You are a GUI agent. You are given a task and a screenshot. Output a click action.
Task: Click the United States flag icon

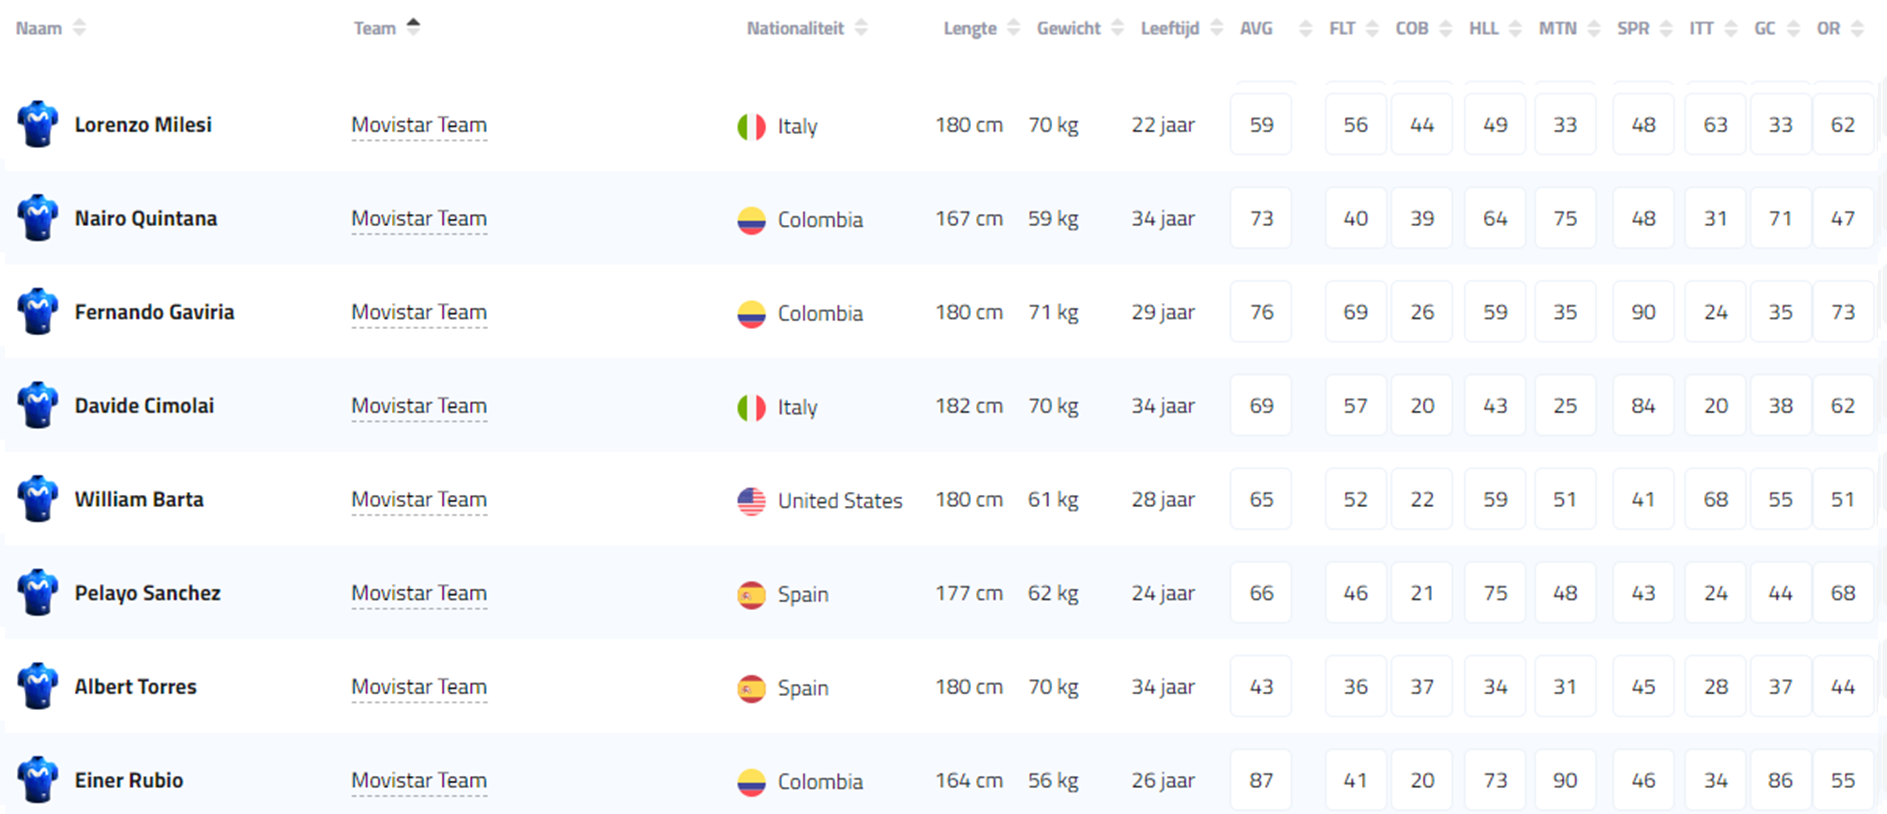751,501
